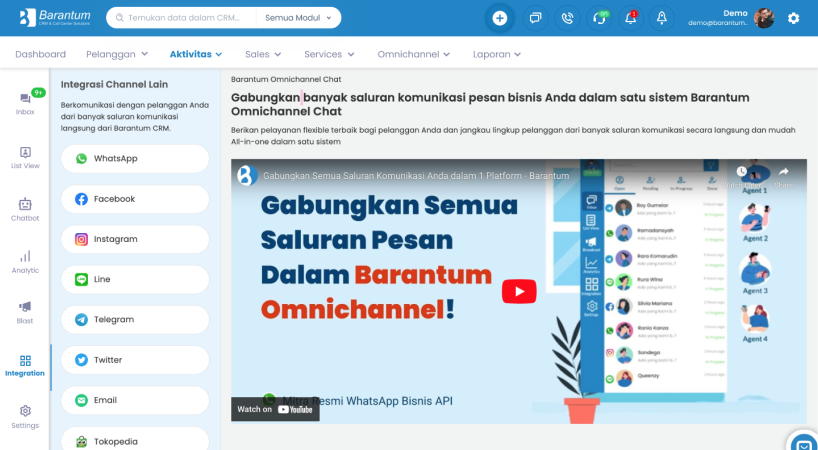
Task: Expand the Pelanggan menu dropdown
Action: 117,54
